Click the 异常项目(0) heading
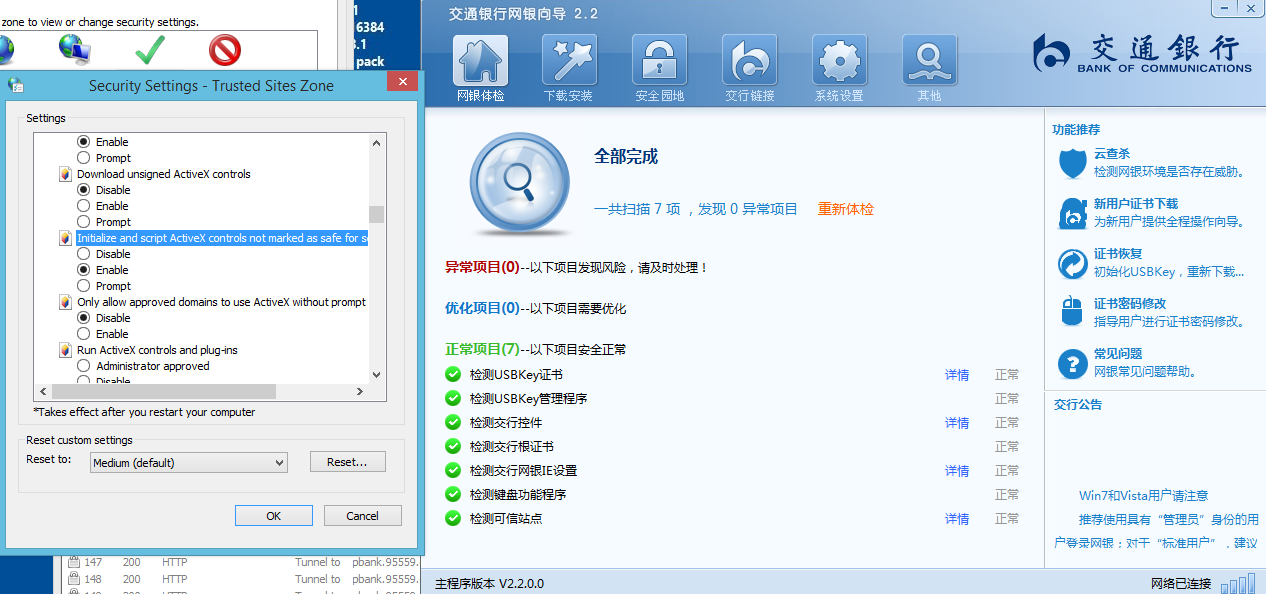 [x=482, y=268]
